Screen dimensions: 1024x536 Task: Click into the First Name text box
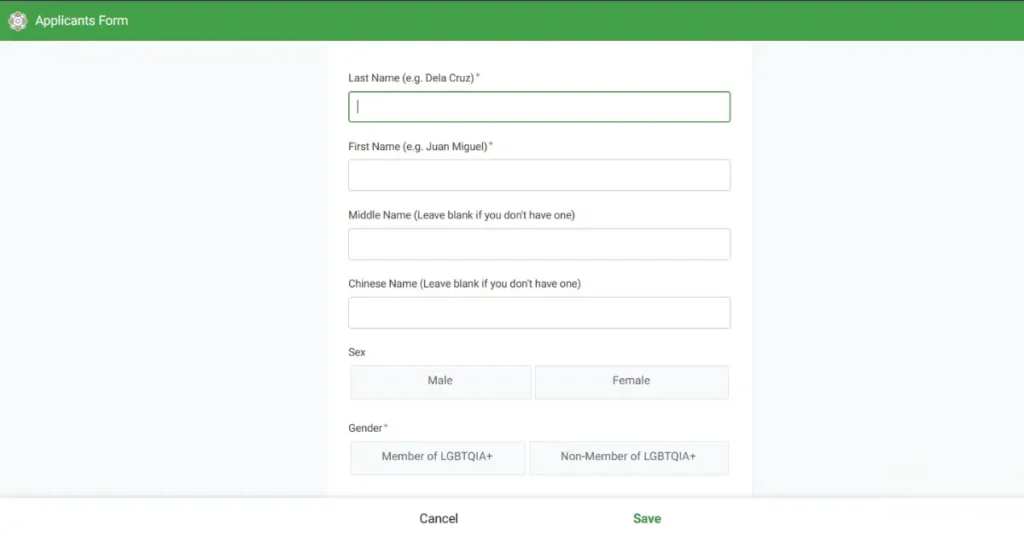(x=539, y=175)
